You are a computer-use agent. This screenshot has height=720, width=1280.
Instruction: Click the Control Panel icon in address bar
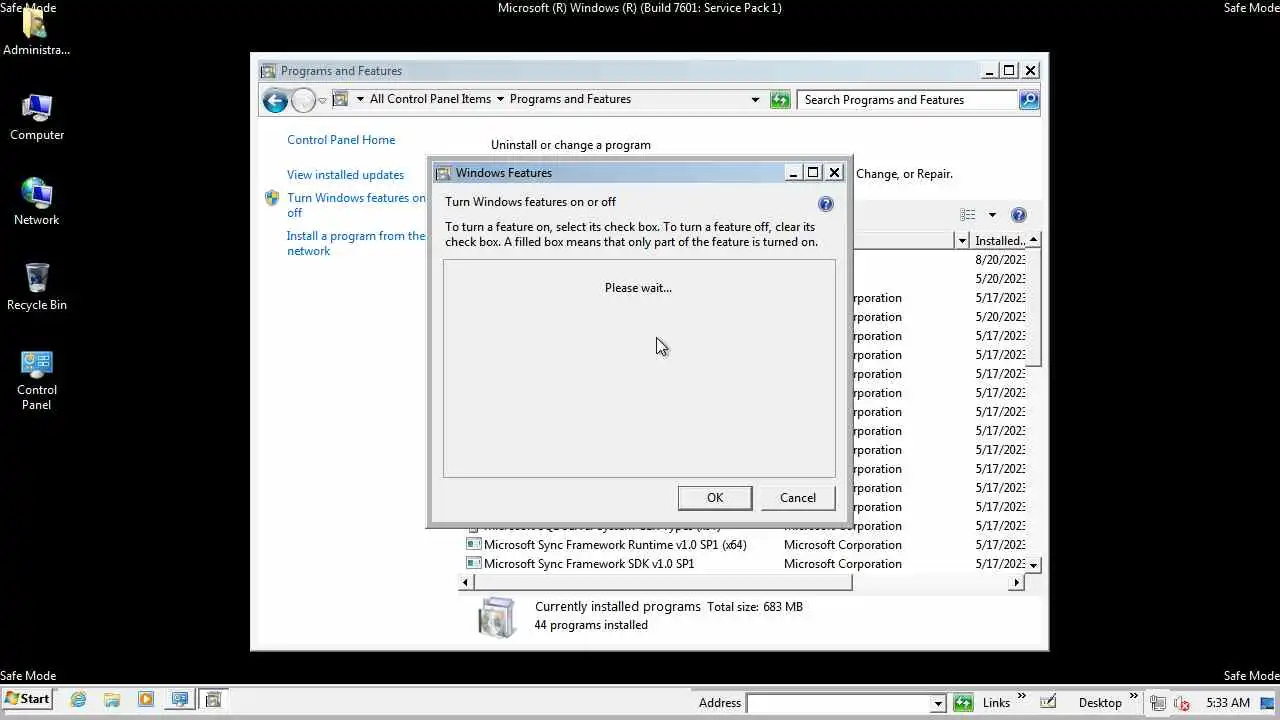(x=340, y=99)
